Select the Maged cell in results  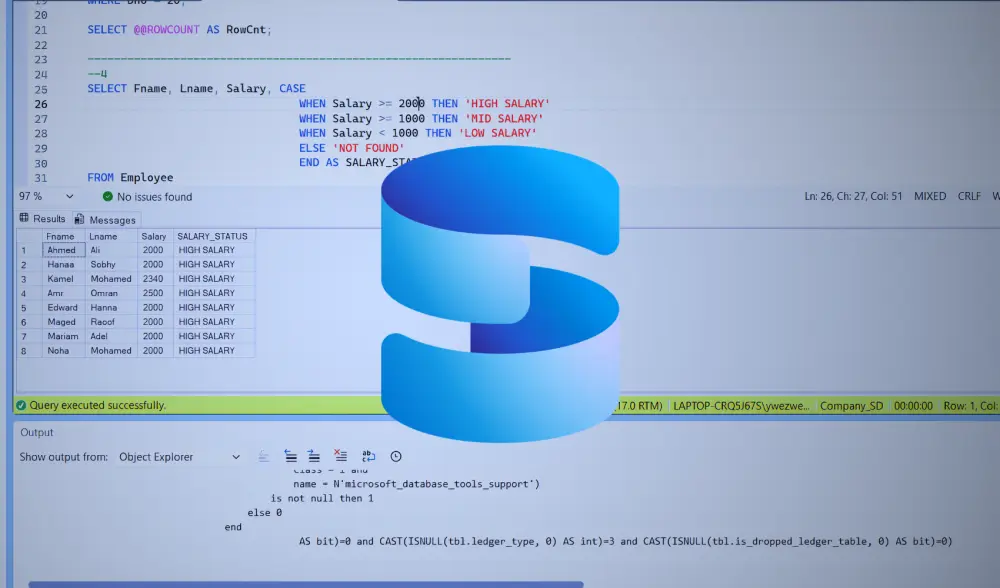pos(62,321)
